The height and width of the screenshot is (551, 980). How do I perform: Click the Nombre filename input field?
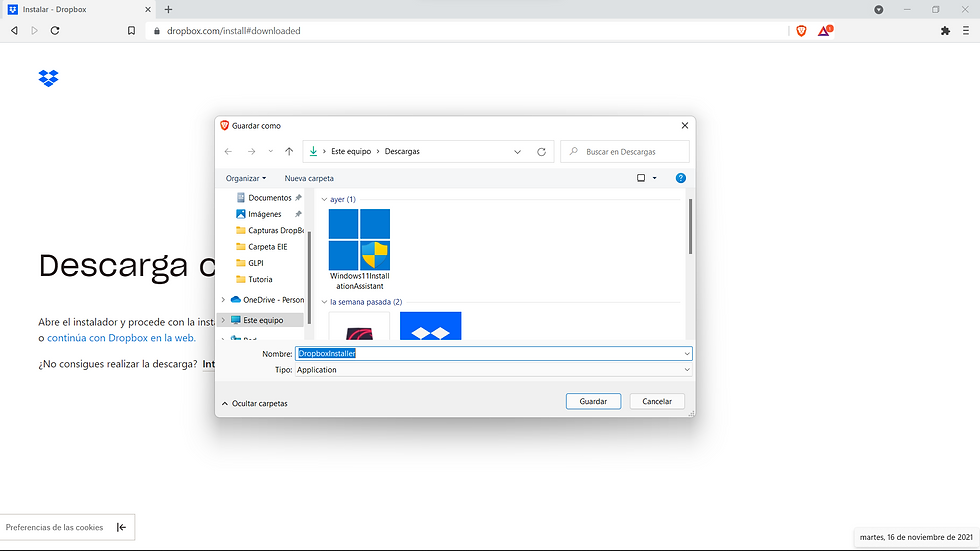(488, 354)
